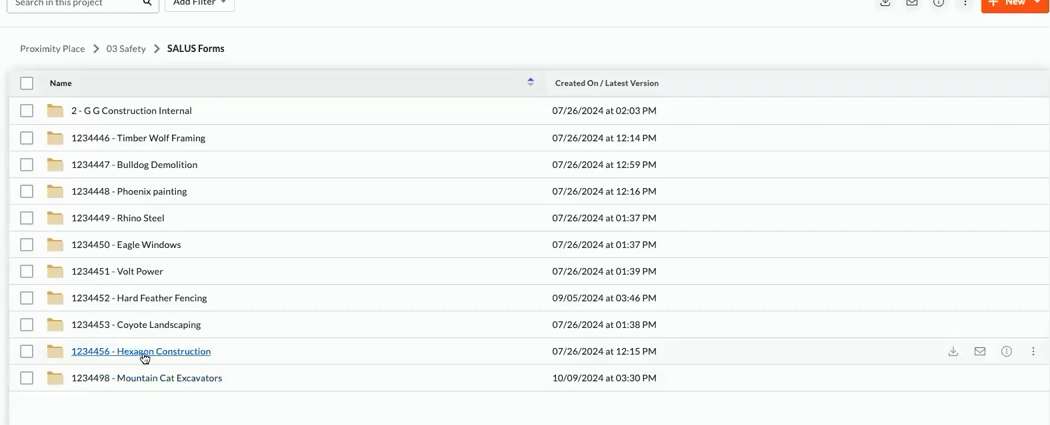Viewport: 1050px width, 425px height.
Task: Check the box for G G Construction Internal
Action: [27, 110]
